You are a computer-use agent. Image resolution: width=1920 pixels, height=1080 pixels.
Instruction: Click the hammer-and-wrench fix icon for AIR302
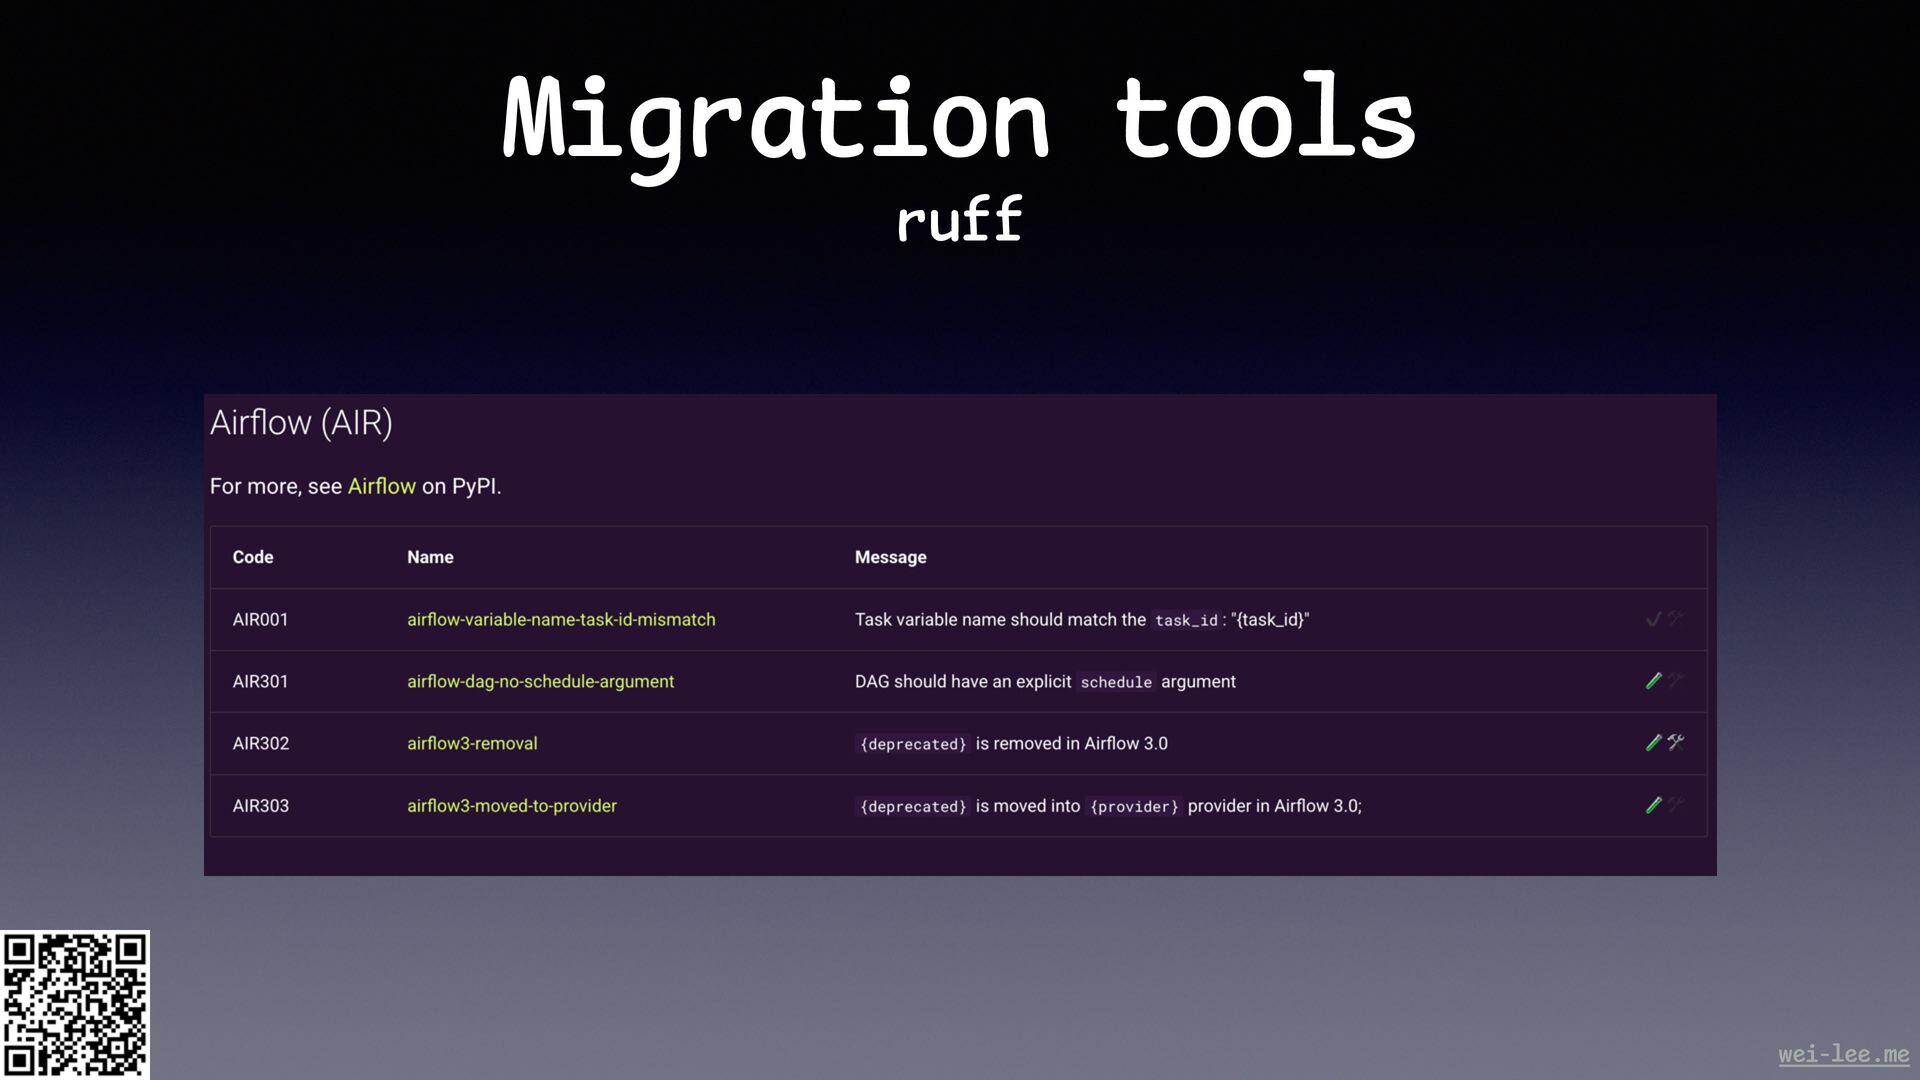(x=1676, y=742)
